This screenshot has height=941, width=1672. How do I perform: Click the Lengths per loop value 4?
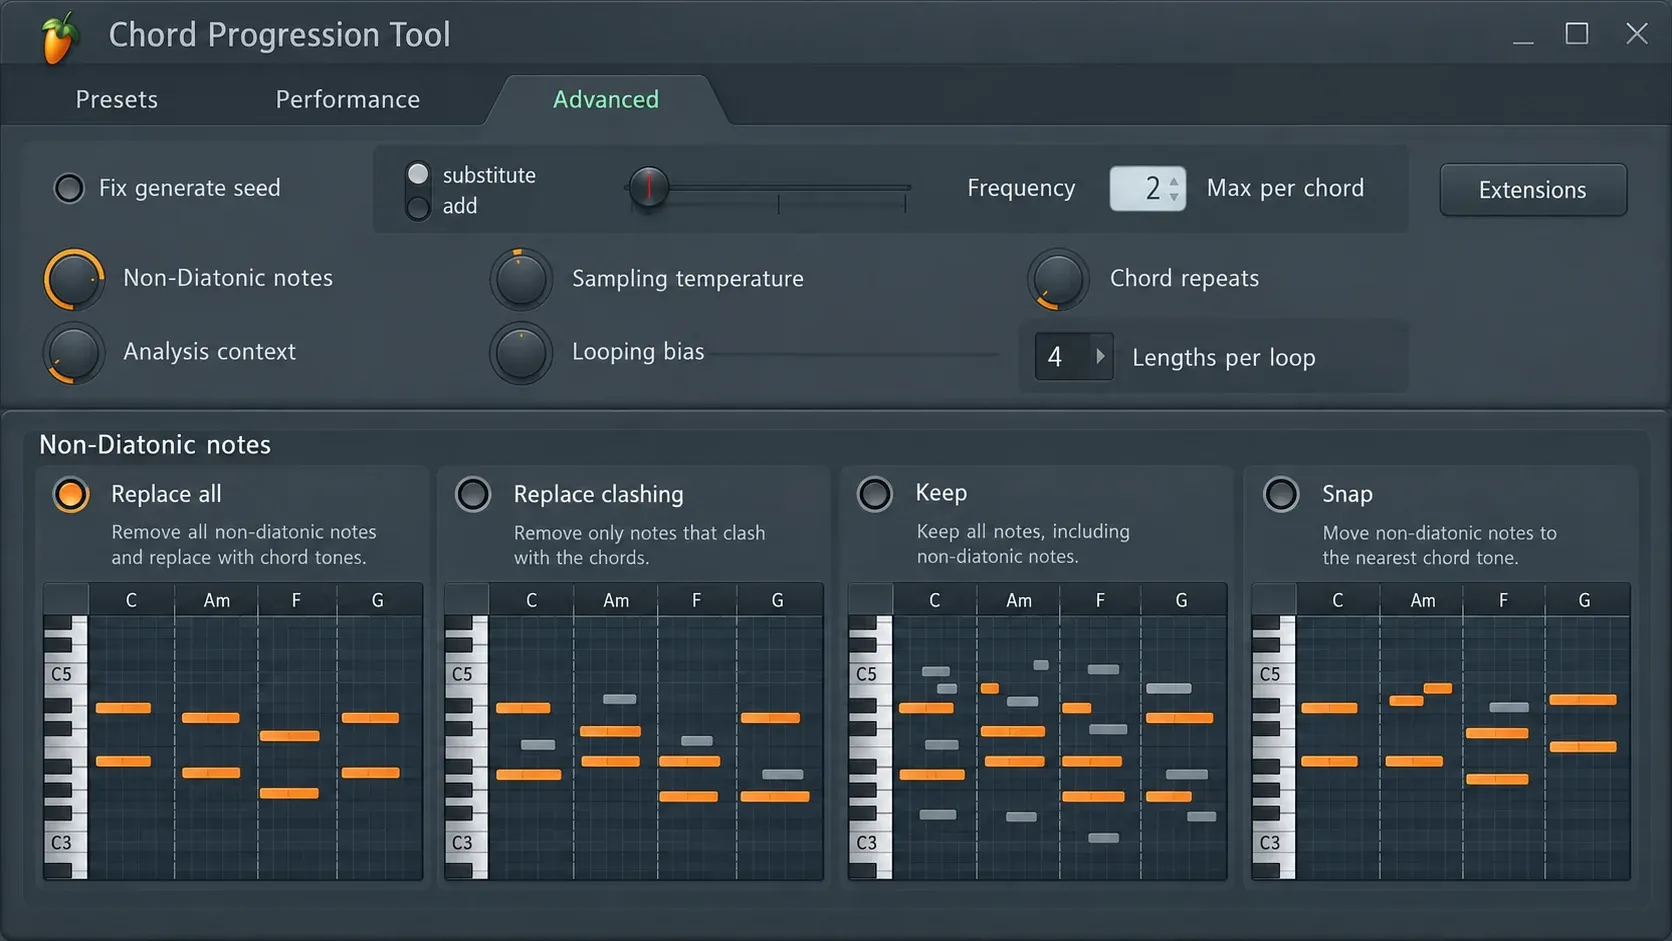(x=1055, y=357)
